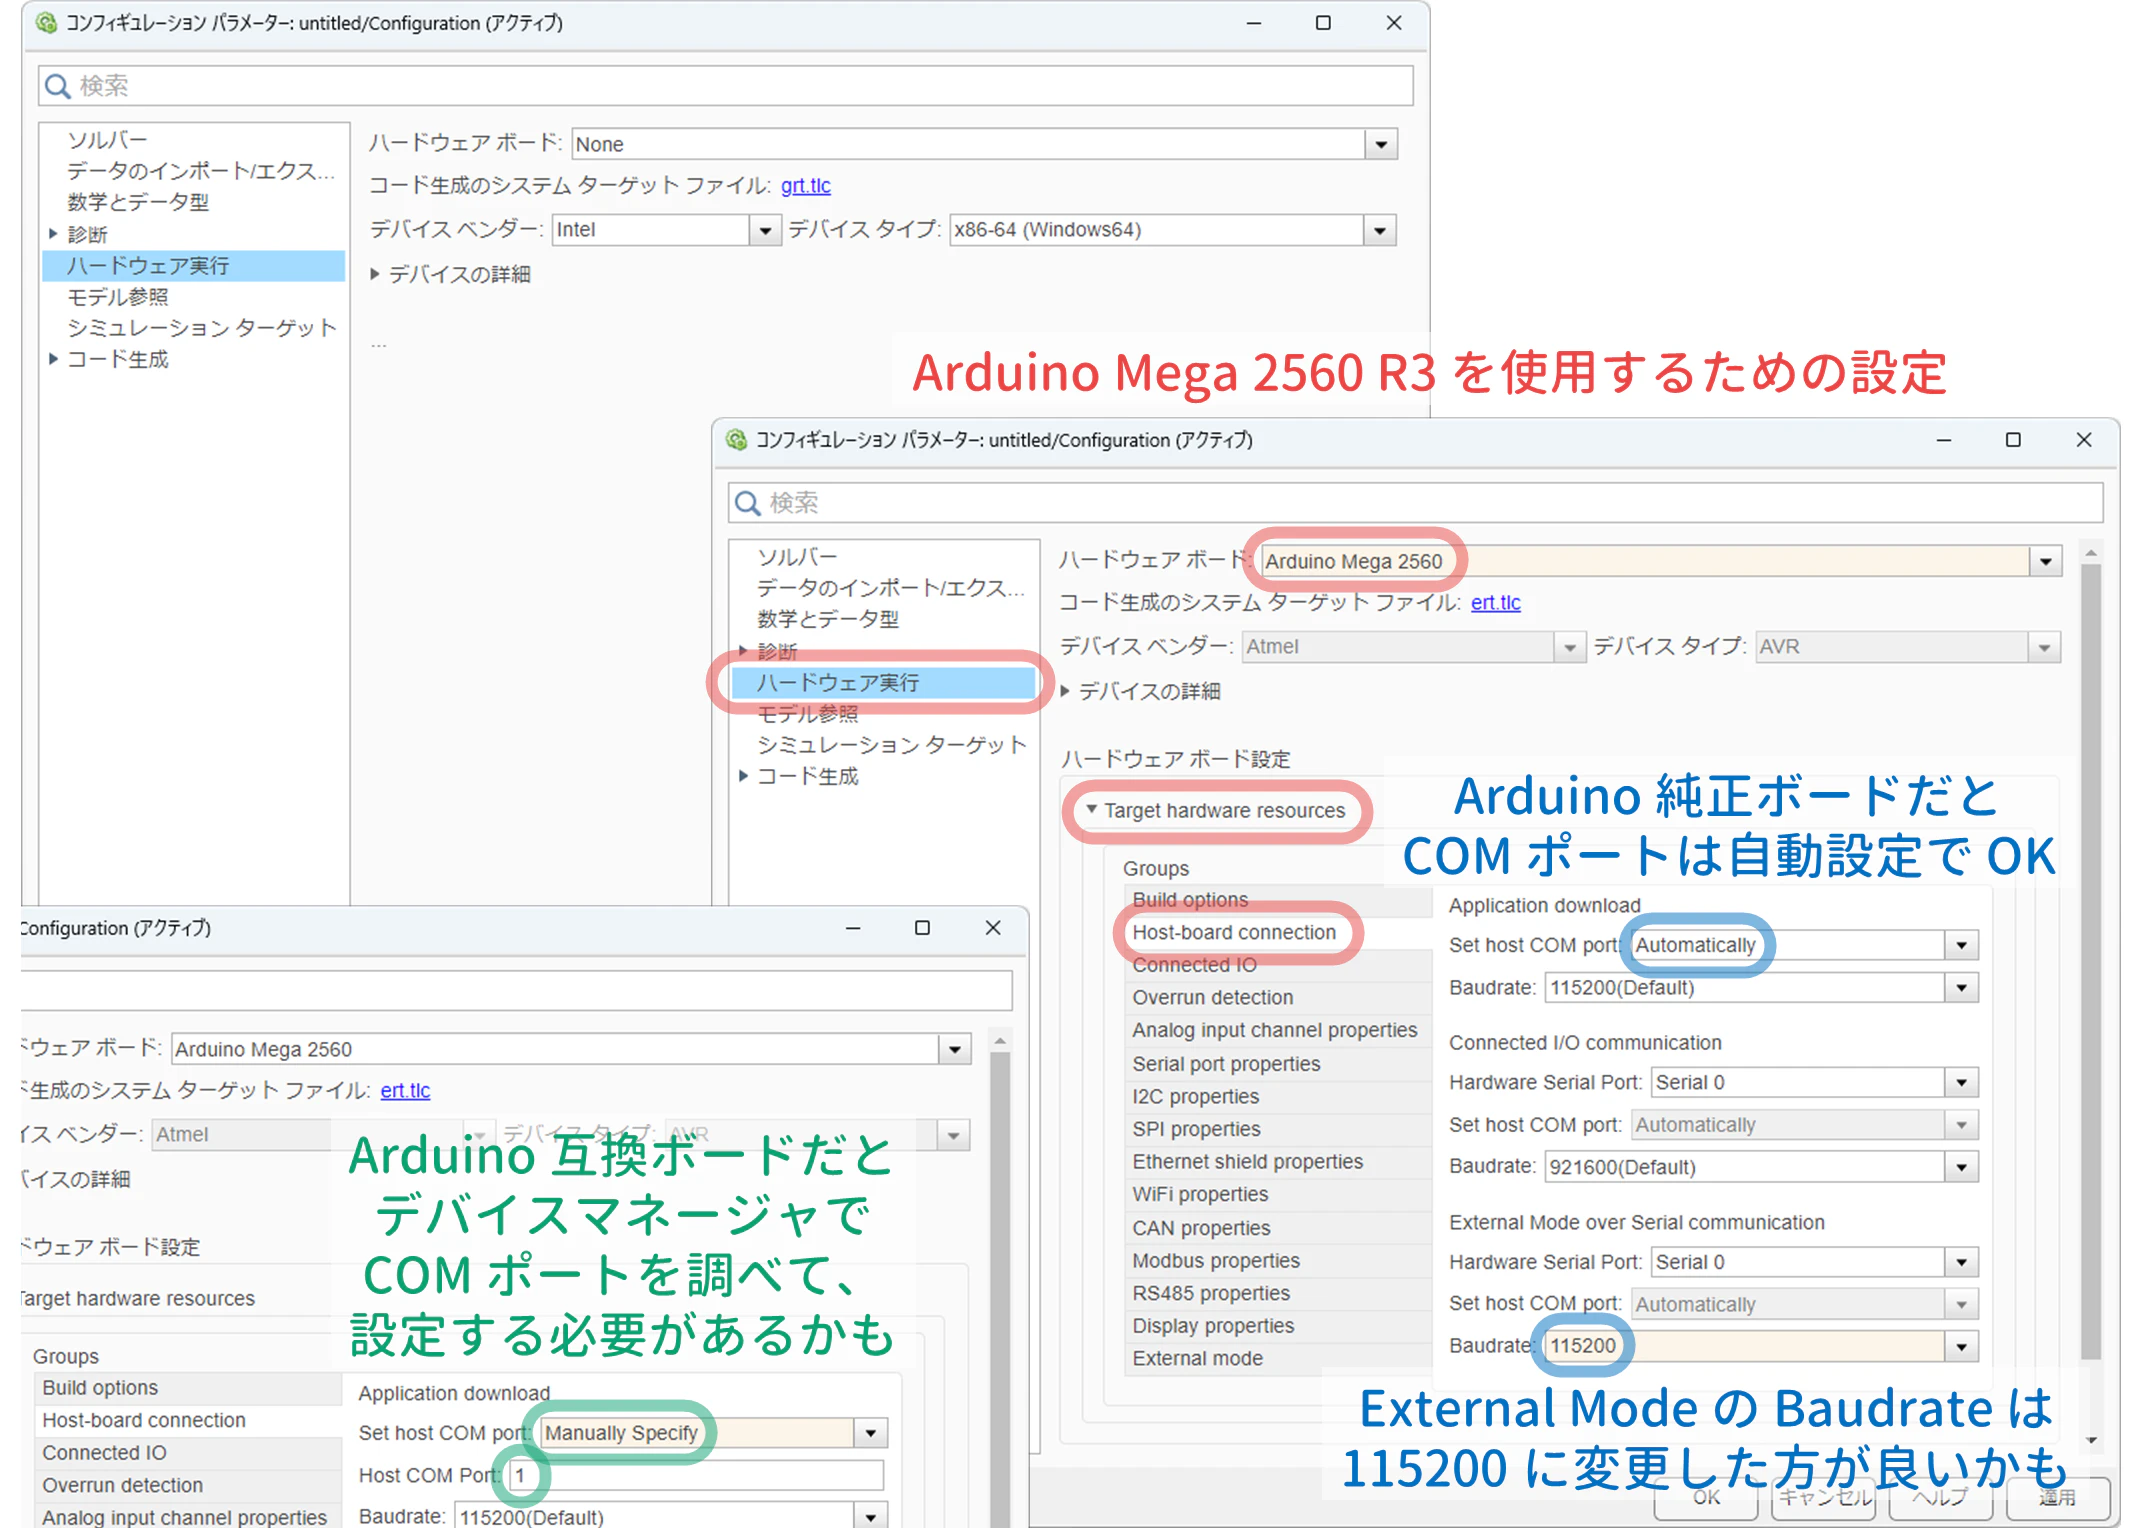Collapse the Target hardware resources section
The image size is (2142, 1531).
click(1092, 809)
